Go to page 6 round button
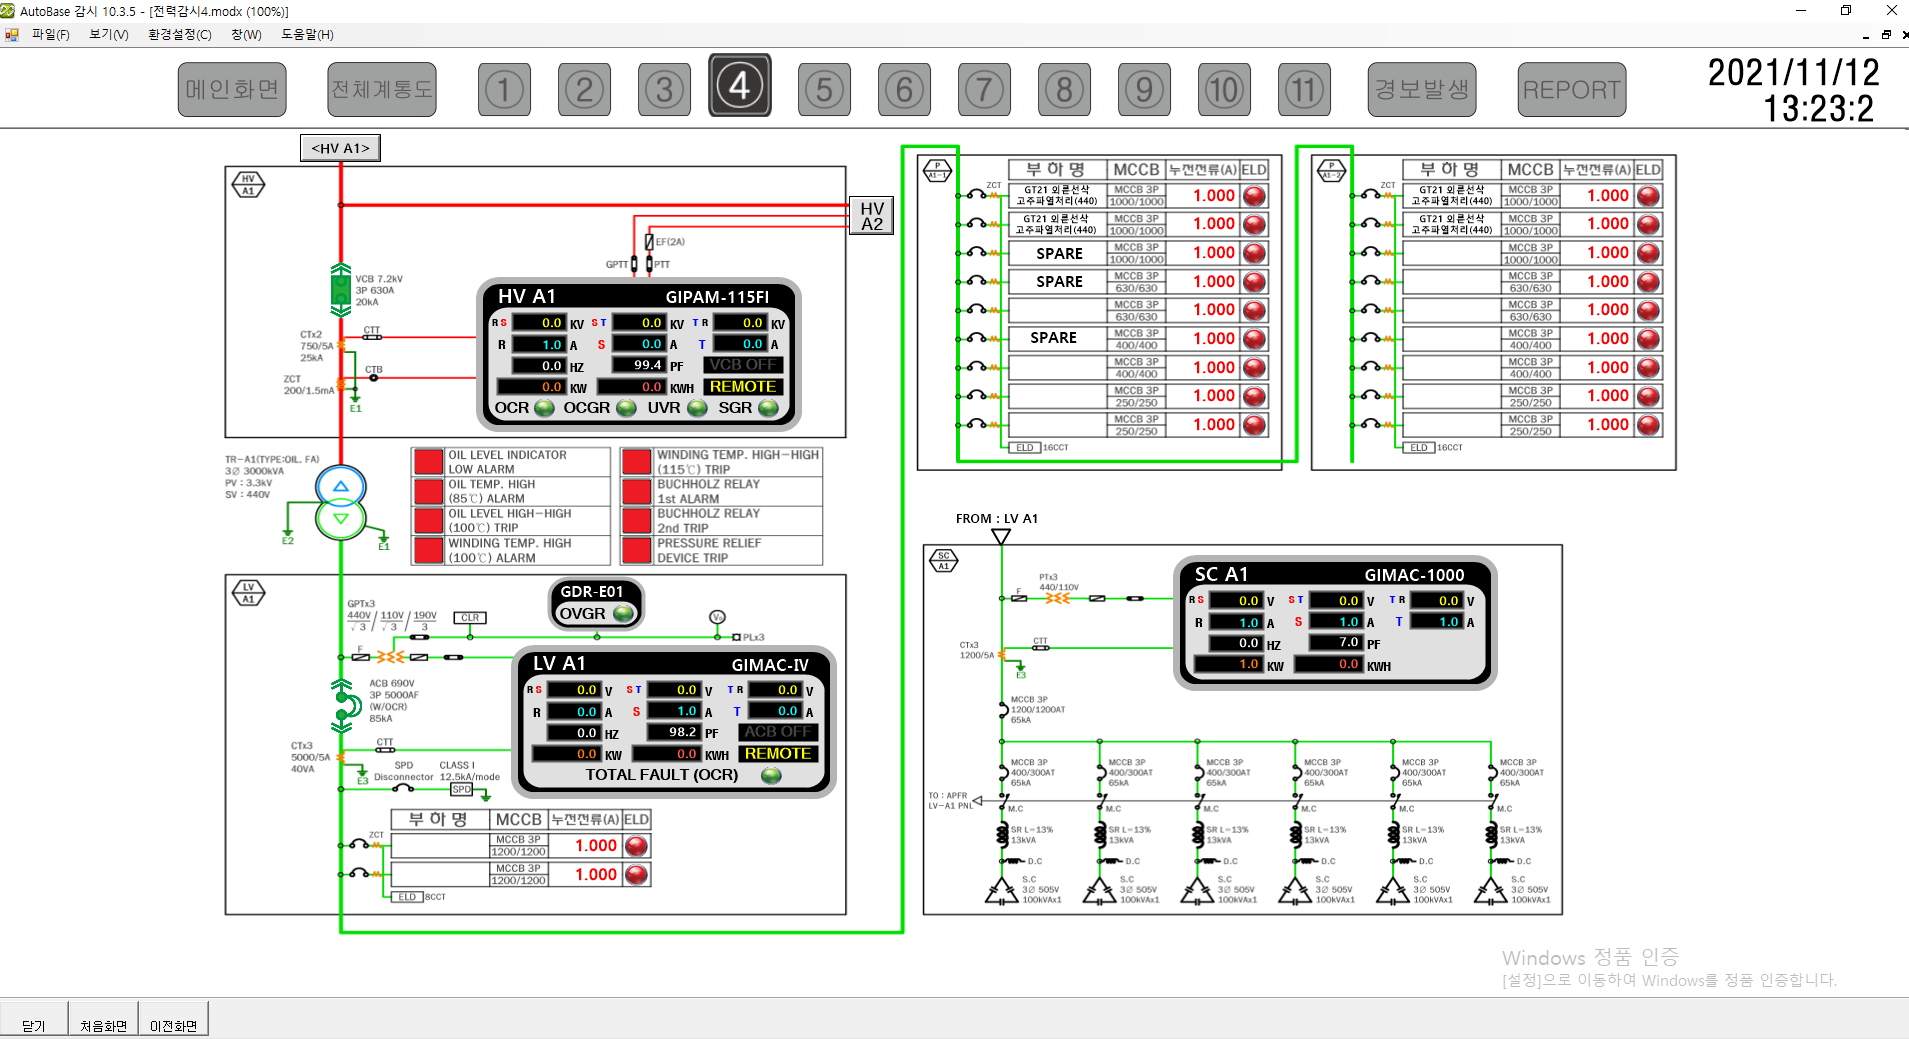1909x1039 pixels. (904, 90)
